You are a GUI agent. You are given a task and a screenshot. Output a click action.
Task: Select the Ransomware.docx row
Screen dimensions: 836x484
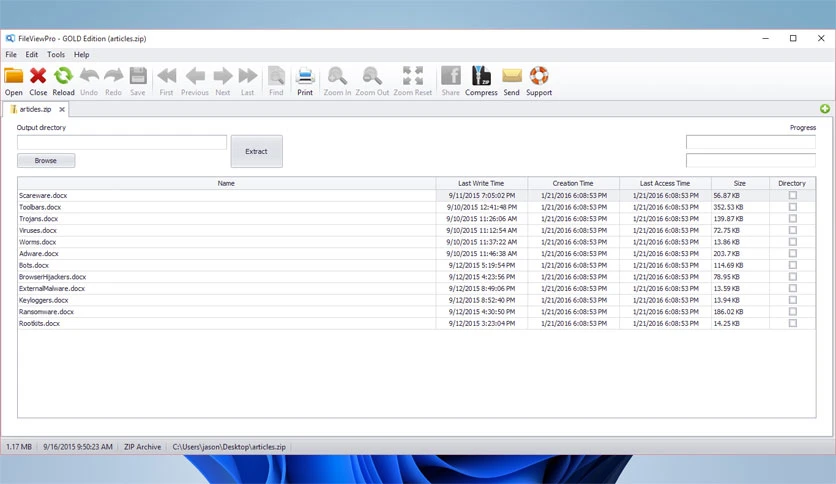tap(416, 312)
